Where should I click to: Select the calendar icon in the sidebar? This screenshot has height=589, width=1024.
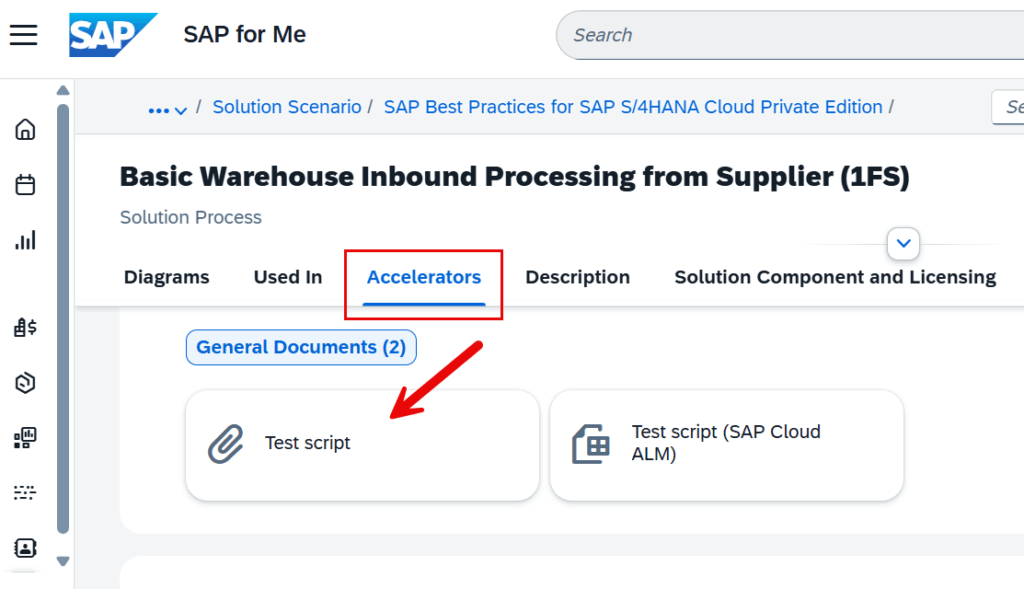point(25,184)
